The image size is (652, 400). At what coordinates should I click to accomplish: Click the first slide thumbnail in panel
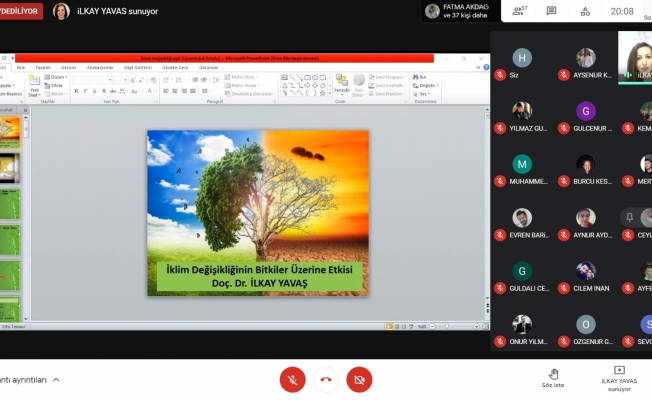(x=11, y=128)
